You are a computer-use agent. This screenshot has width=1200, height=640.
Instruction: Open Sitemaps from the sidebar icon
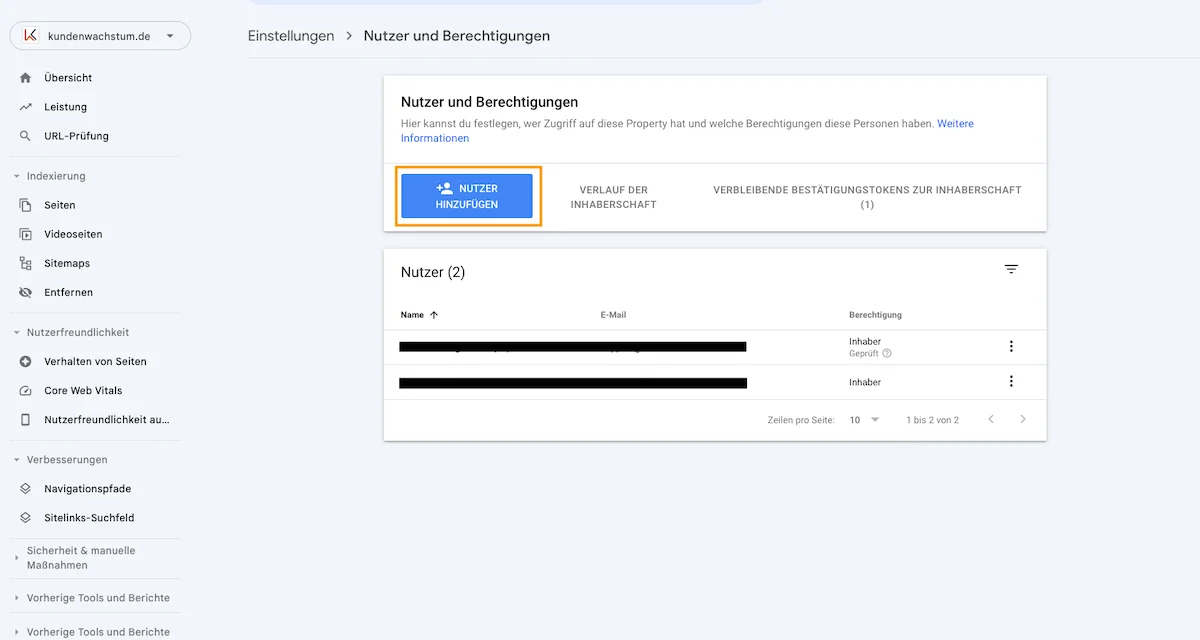(23, 262)
